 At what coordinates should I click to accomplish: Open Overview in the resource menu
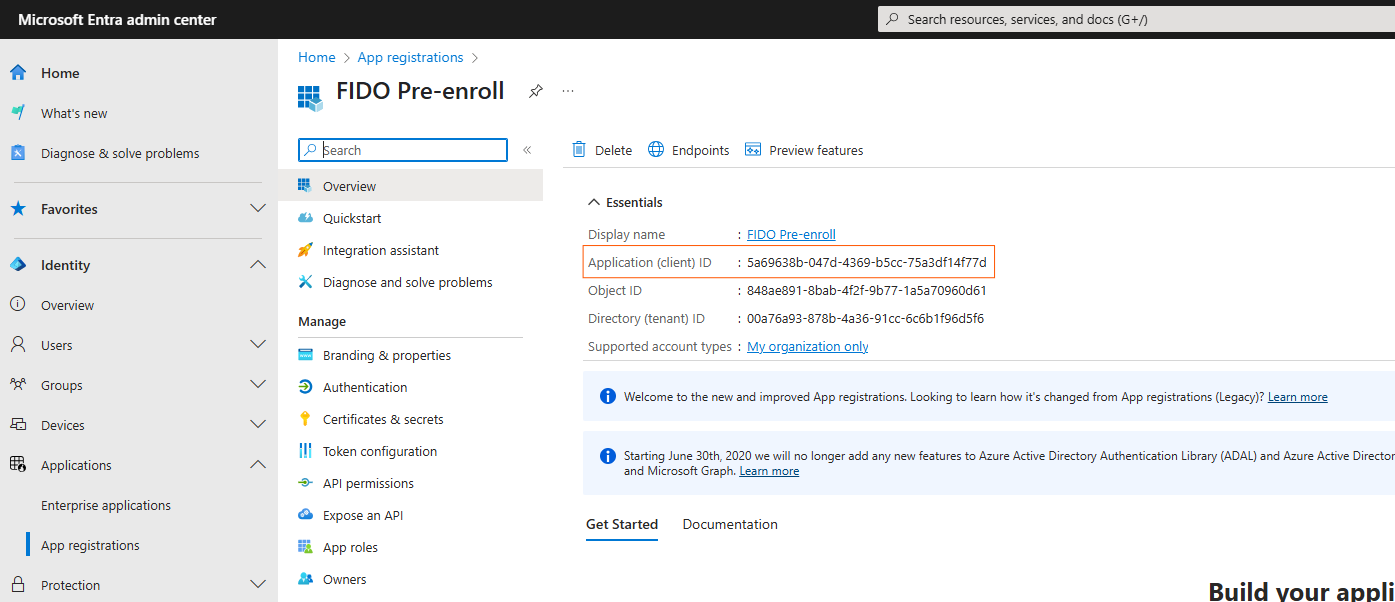tap(411, 186)
